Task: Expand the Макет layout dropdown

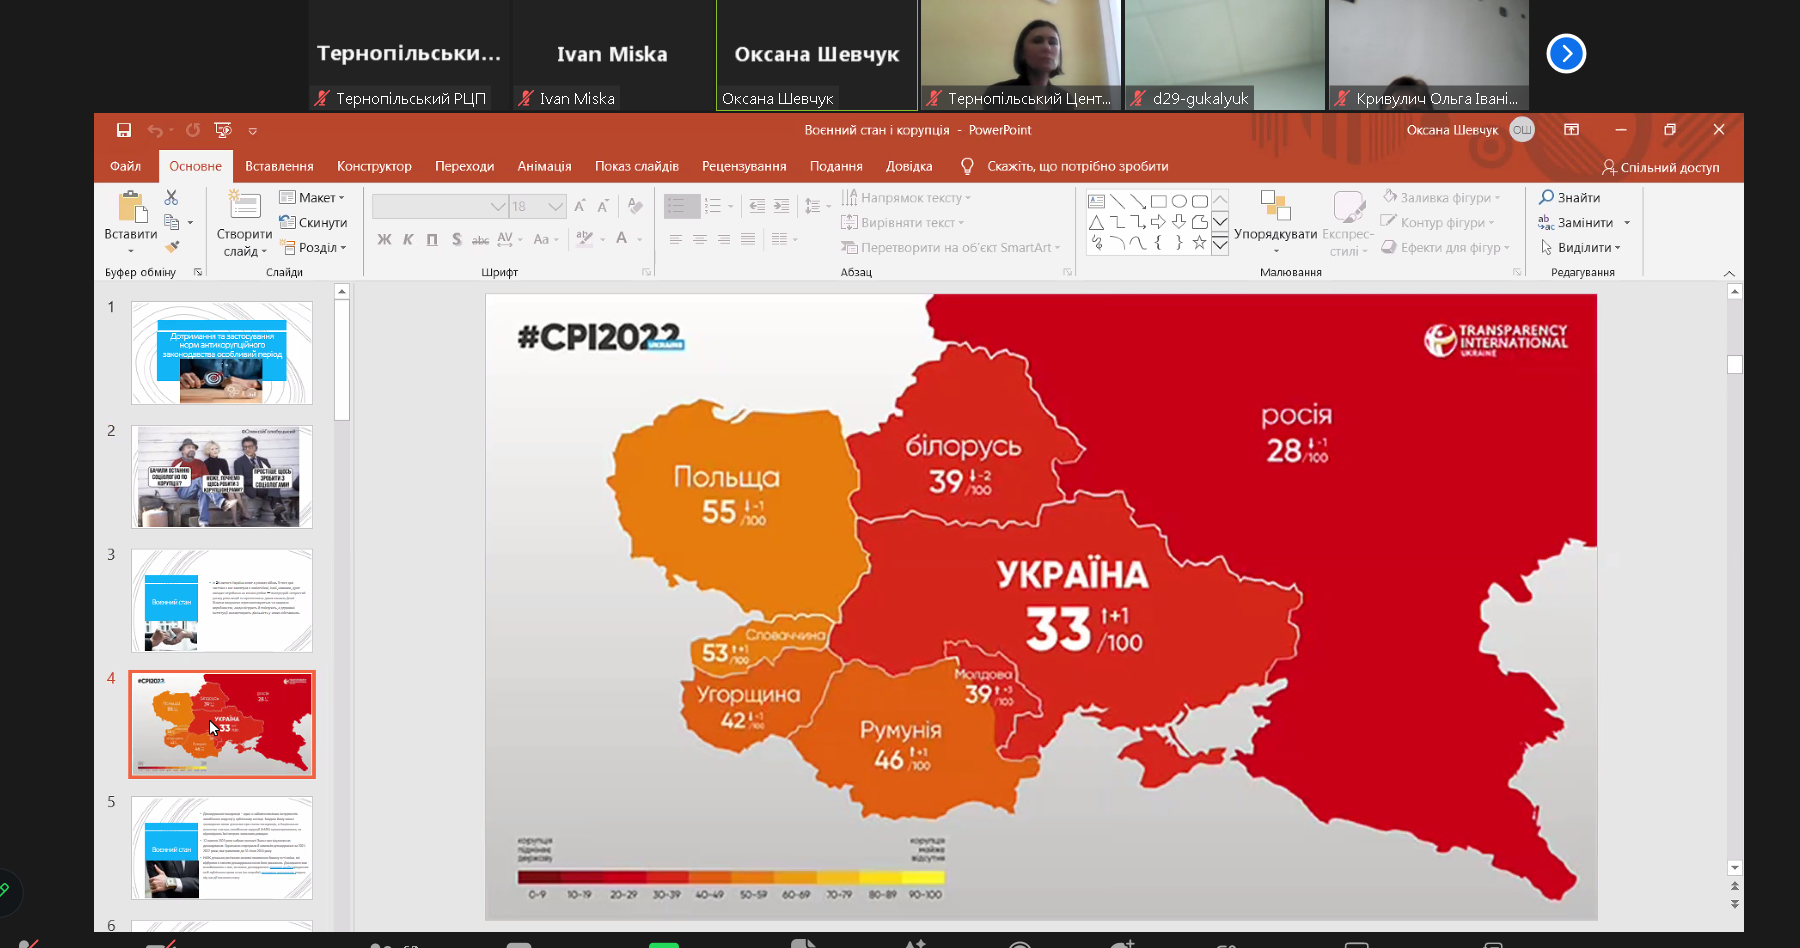Action: tap(312, 198)
